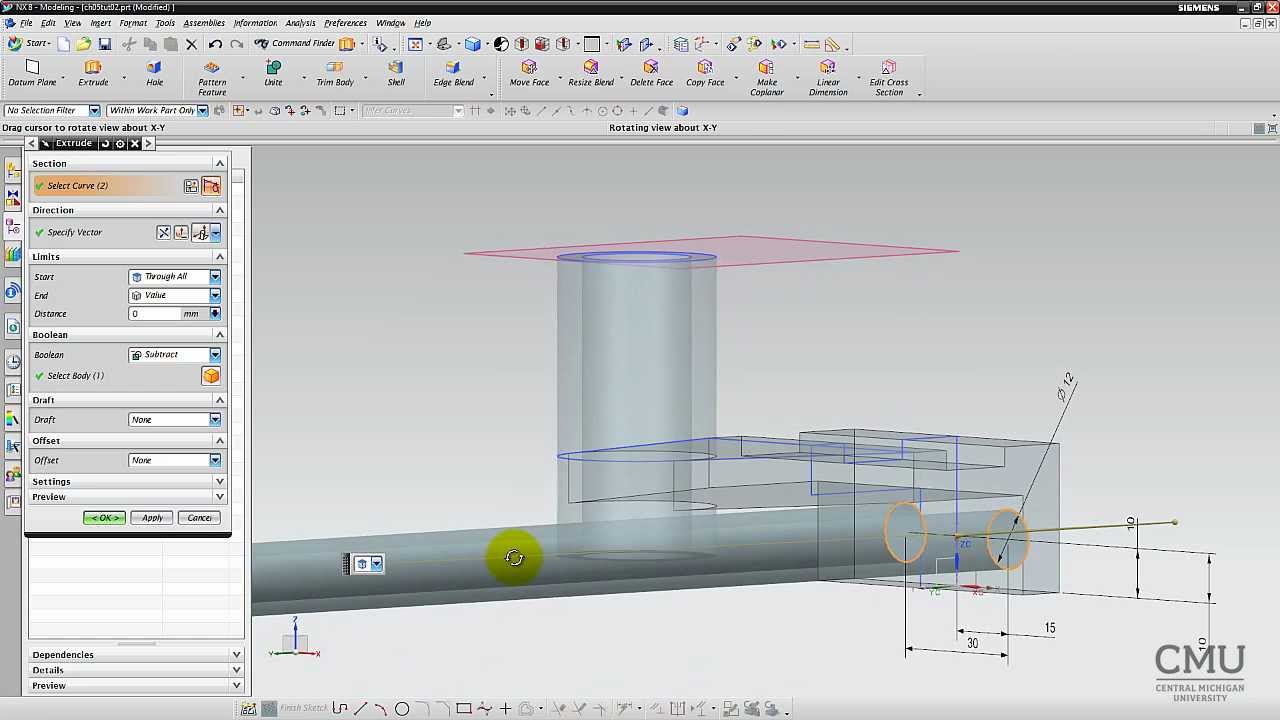Click the Unite boolean icon
Image resolution: width=1280 pixels, height=720 pixels.
point(273,68)
